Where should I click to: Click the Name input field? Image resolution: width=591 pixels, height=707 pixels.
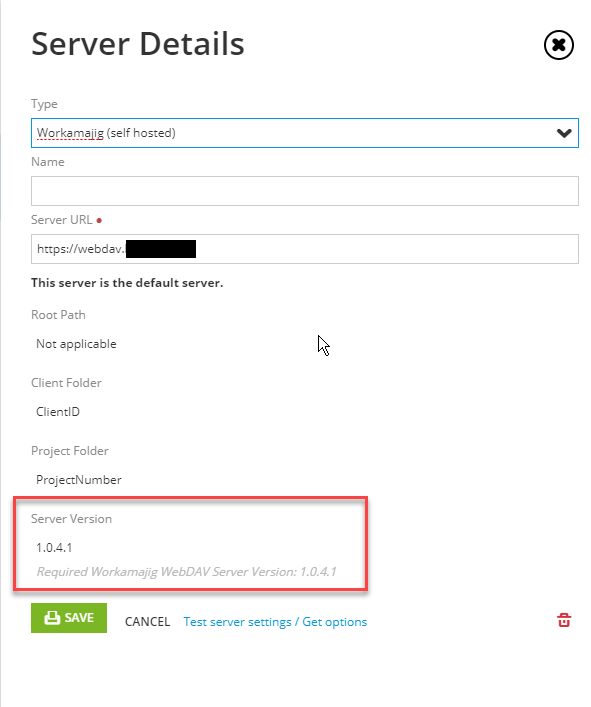pyautogui.click(x=305, y=191)
